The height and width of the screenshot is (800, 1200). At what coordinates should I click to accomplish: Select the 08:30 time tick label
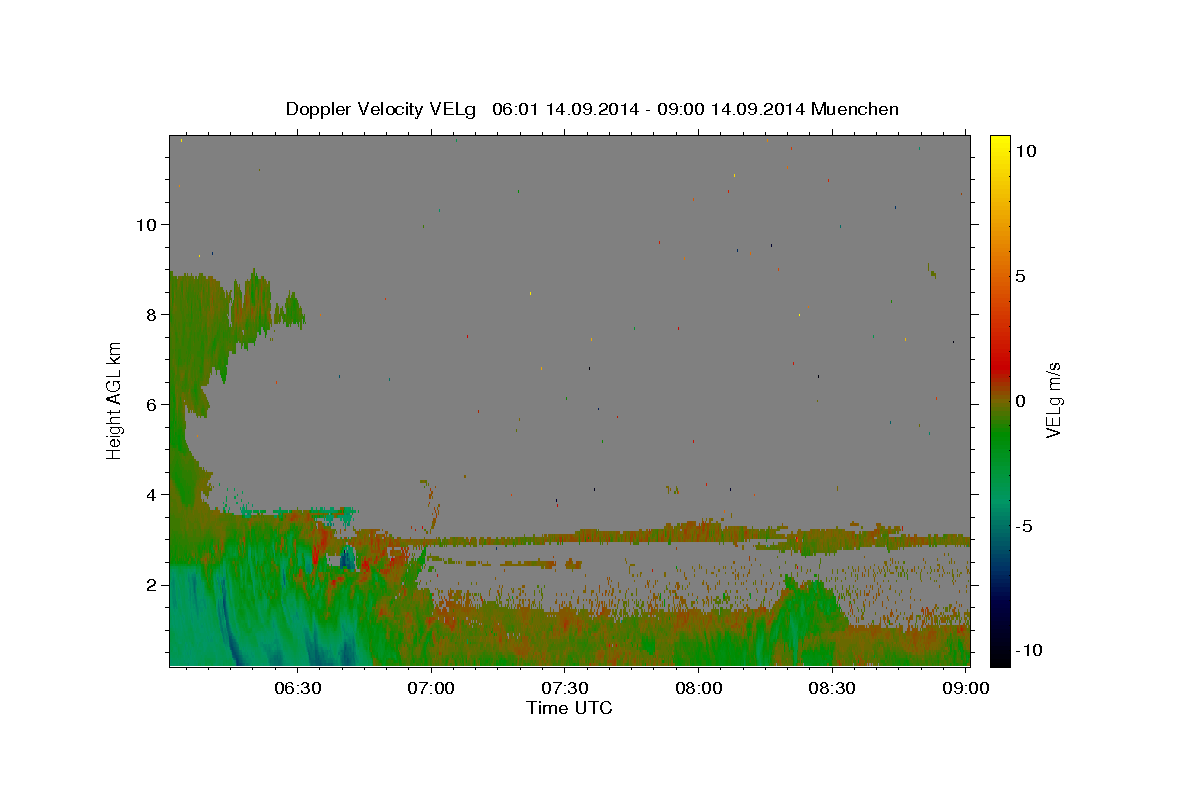[832, 688]
